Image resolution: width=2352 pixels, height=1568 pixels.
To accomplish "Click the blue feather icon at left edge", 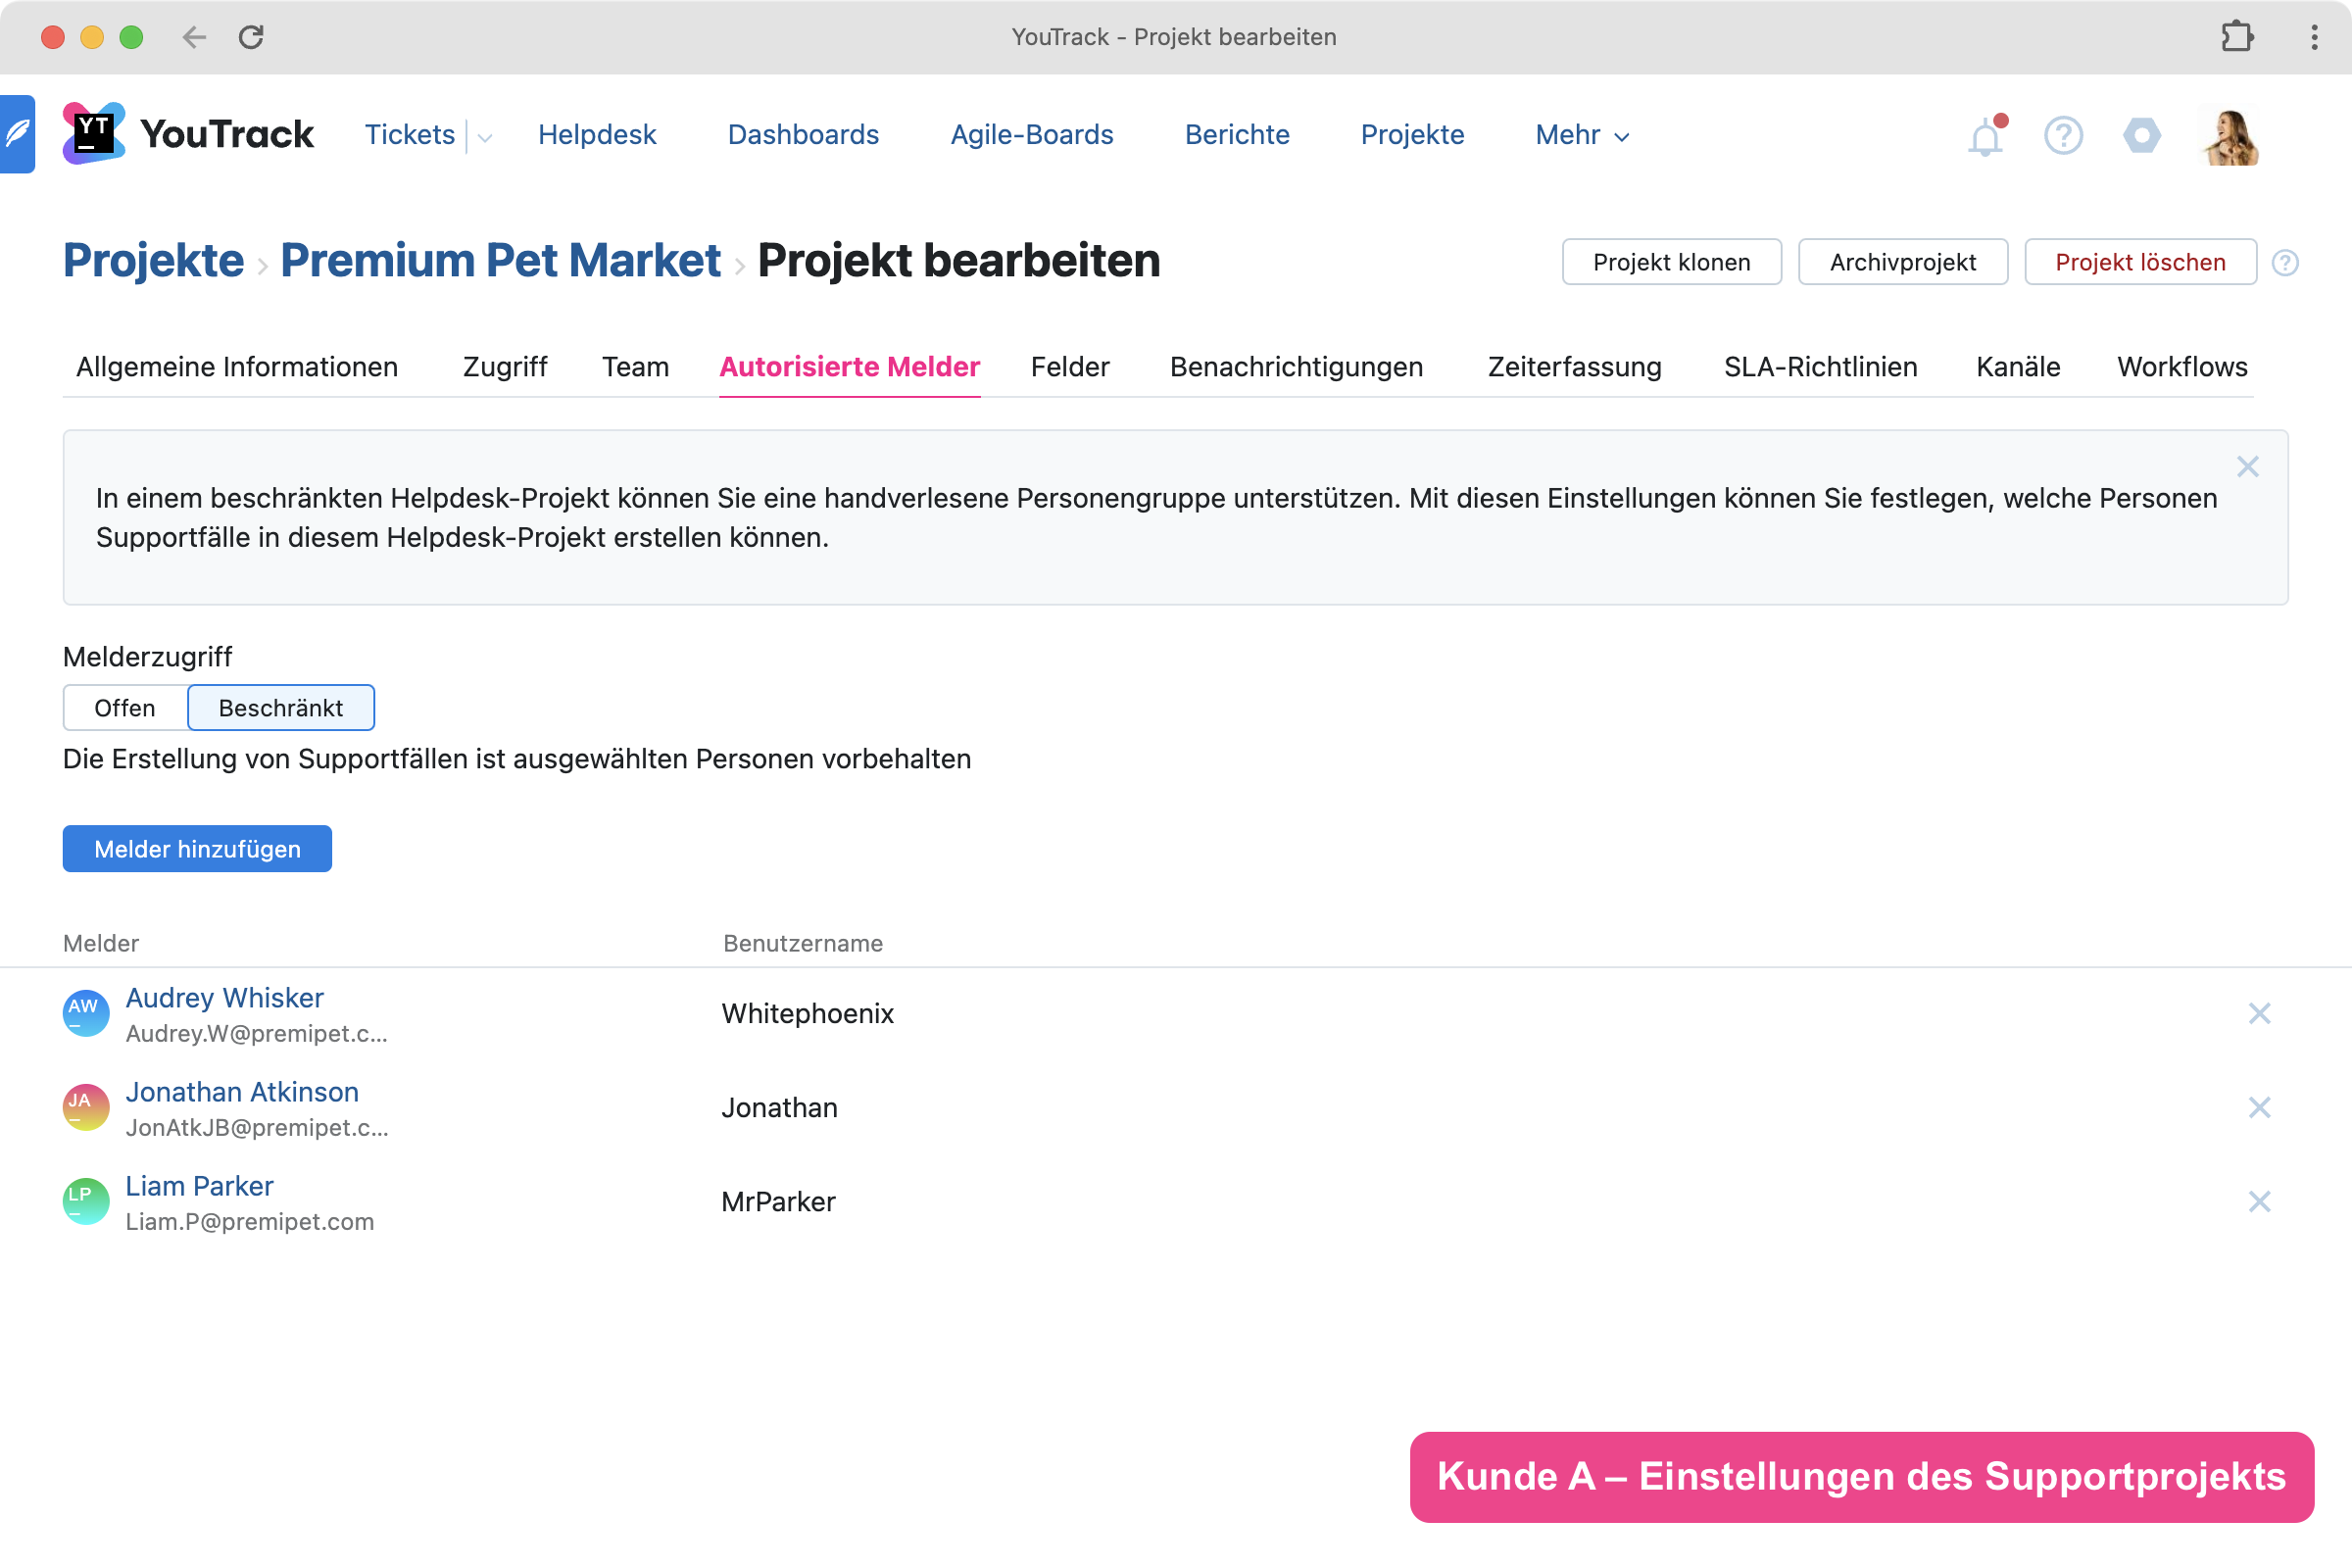I will tap(17, 134).
